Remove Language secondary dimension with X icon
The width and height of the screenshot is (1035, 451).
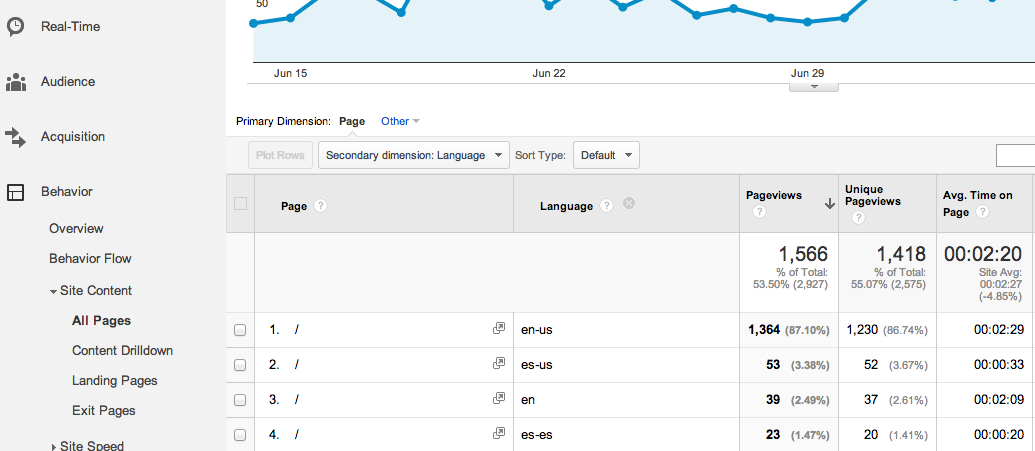coord(629,204)
